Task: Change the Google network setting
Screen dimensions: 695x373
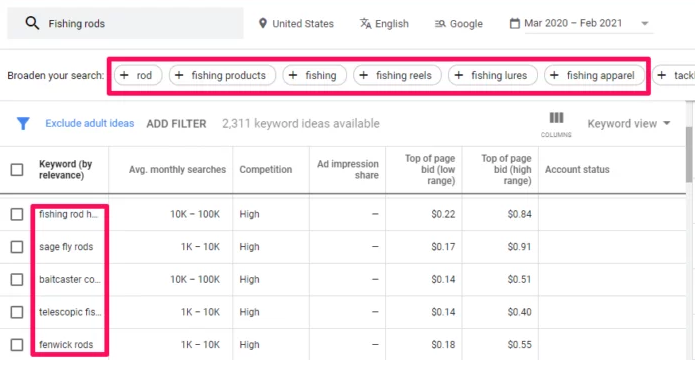Action: (x=459, y=23)
